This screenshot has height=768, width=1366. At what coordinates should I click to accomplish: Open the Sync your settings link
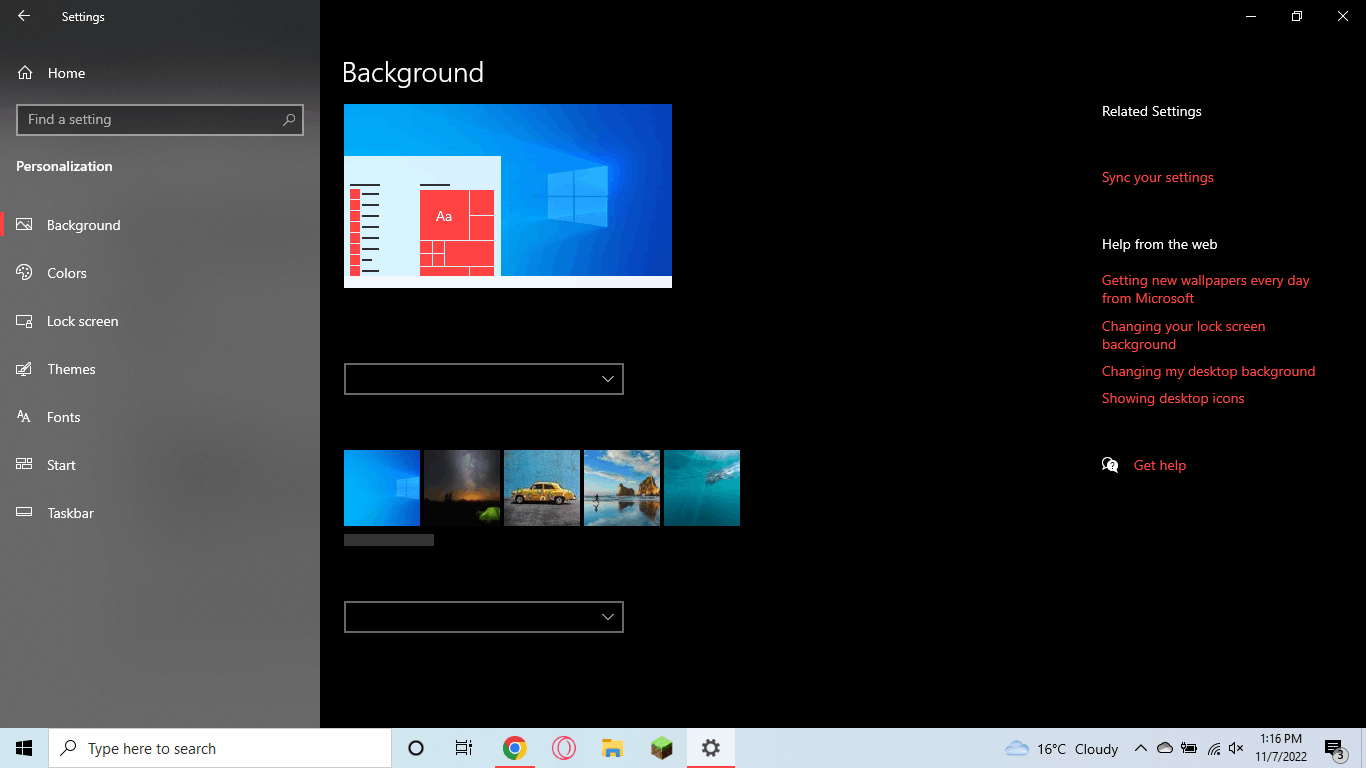[1158, 177]
